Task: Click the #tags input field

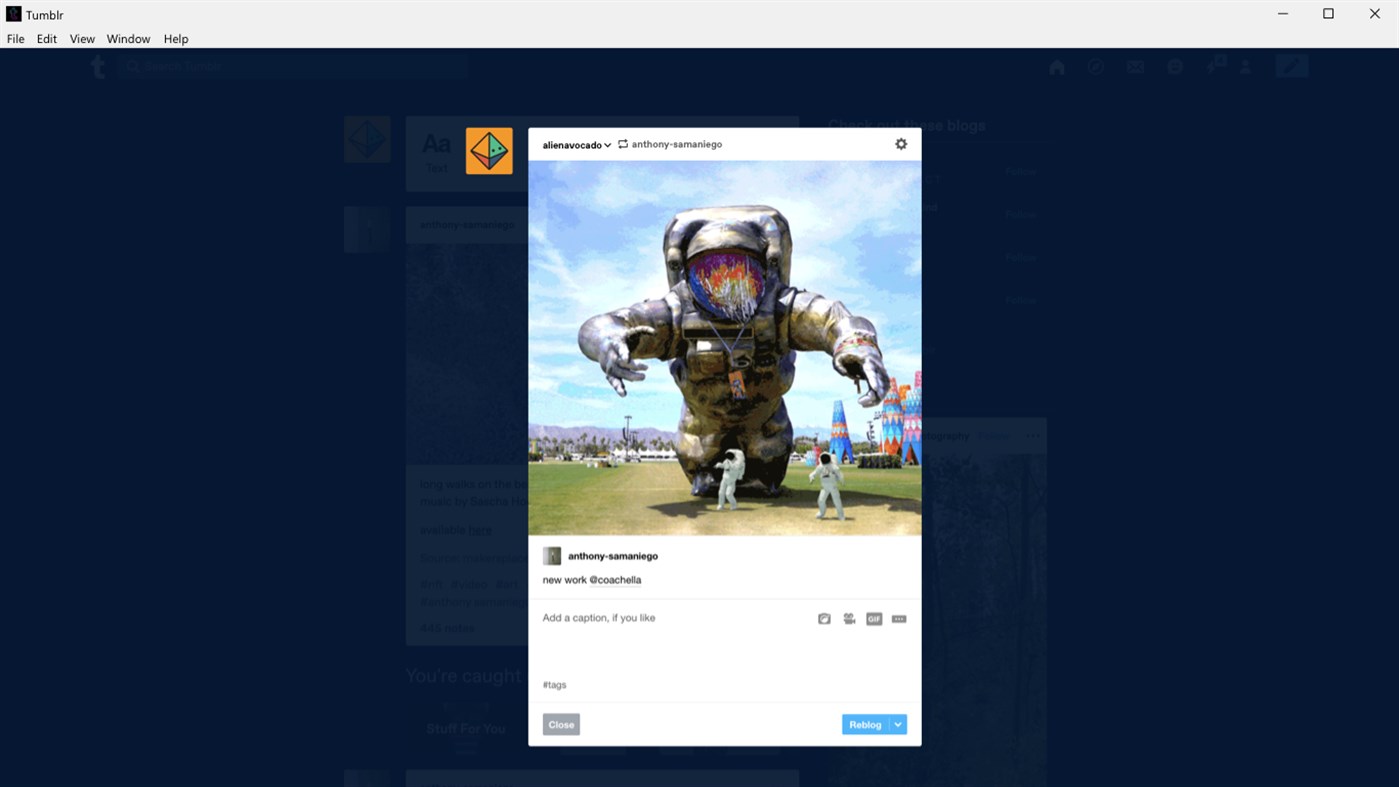Action: coord(600,684)
